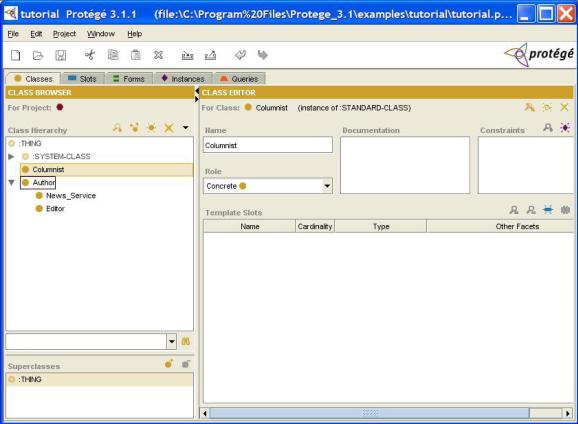Click the Redo arrow toolbar icon
The width and height of the screenshot is (578, 424).
pos(262,55)
